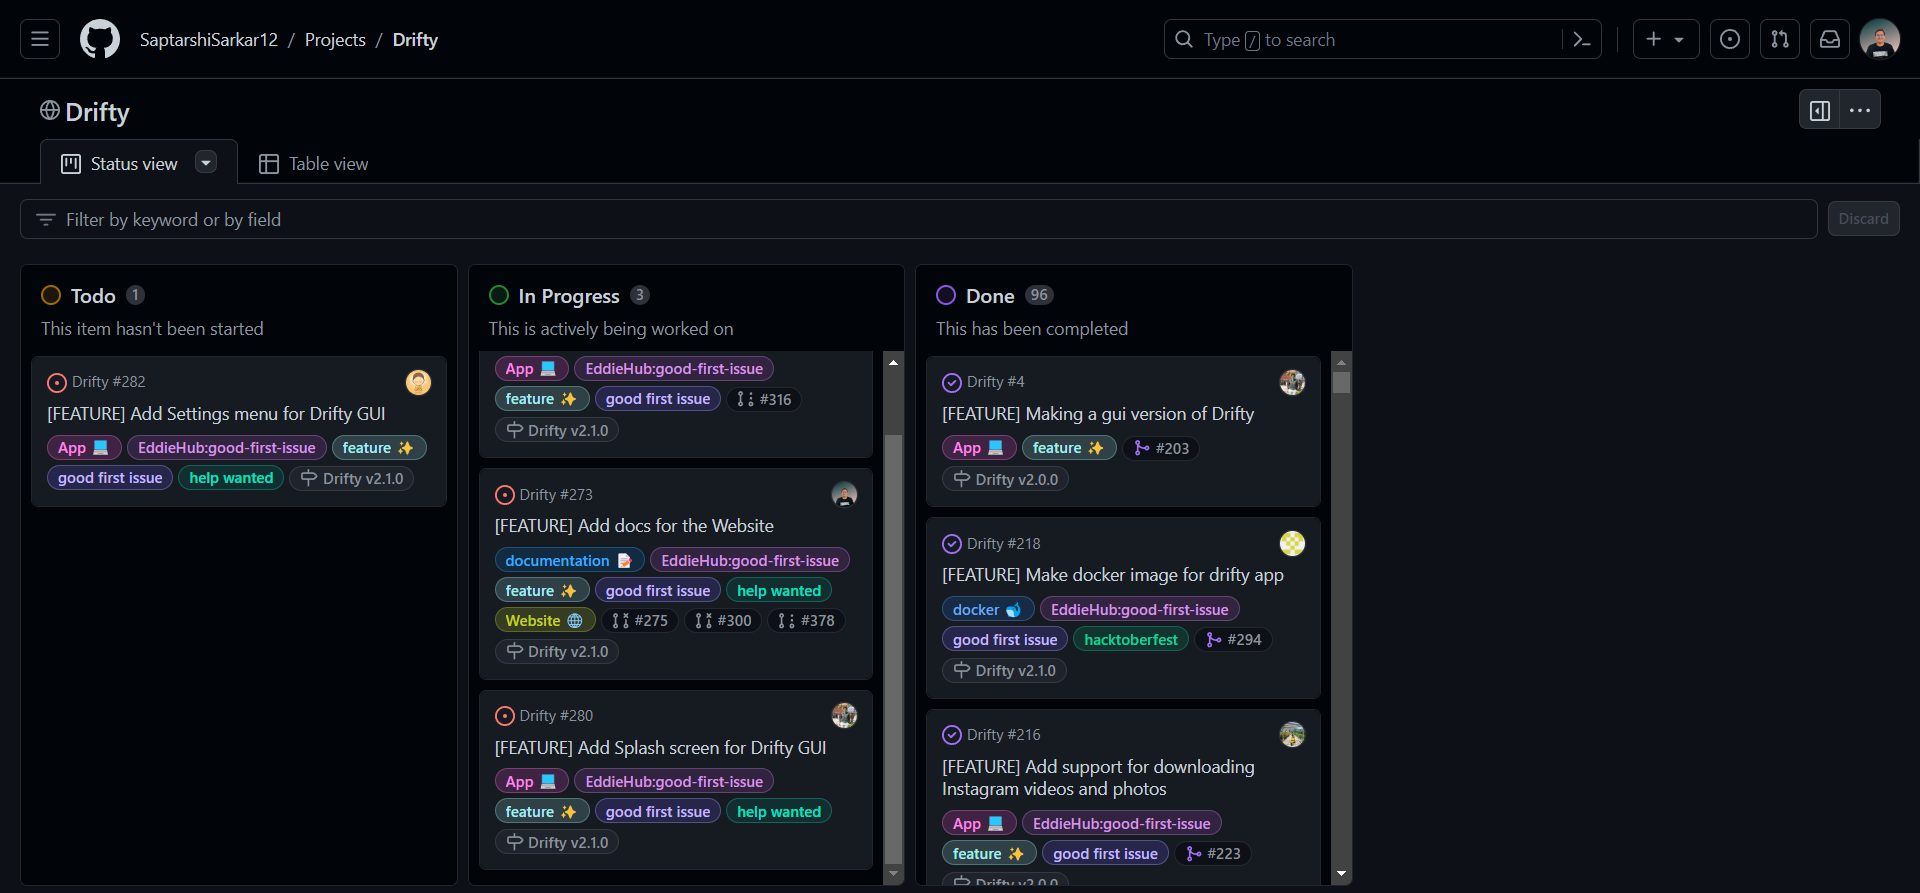This screenshot has width=1920, height=893.
Task: Click the App label on Drifty #282 card
Action: pos(84,448)
